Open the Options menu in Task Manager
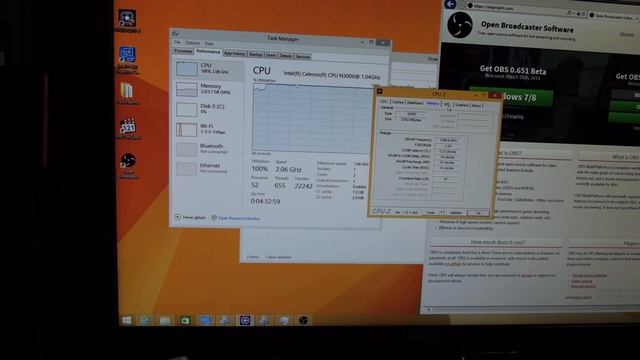Image resolution: width=640 pixels, height=360 pixels. tap(192, 43)
